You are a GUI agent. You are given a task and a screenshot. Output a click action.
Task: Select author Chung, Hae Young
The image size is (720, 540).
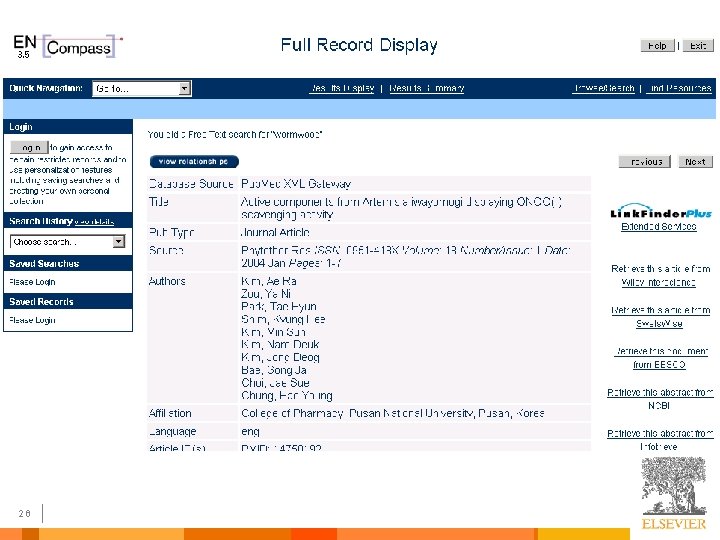coord(287,396)
